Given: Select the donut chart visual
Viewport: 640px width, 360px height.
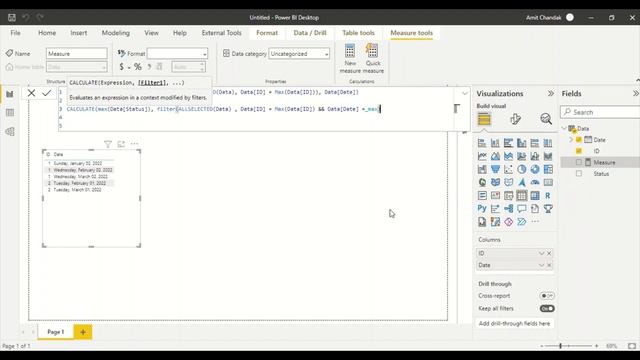Looking at the screenshot, I should point(535,169).
